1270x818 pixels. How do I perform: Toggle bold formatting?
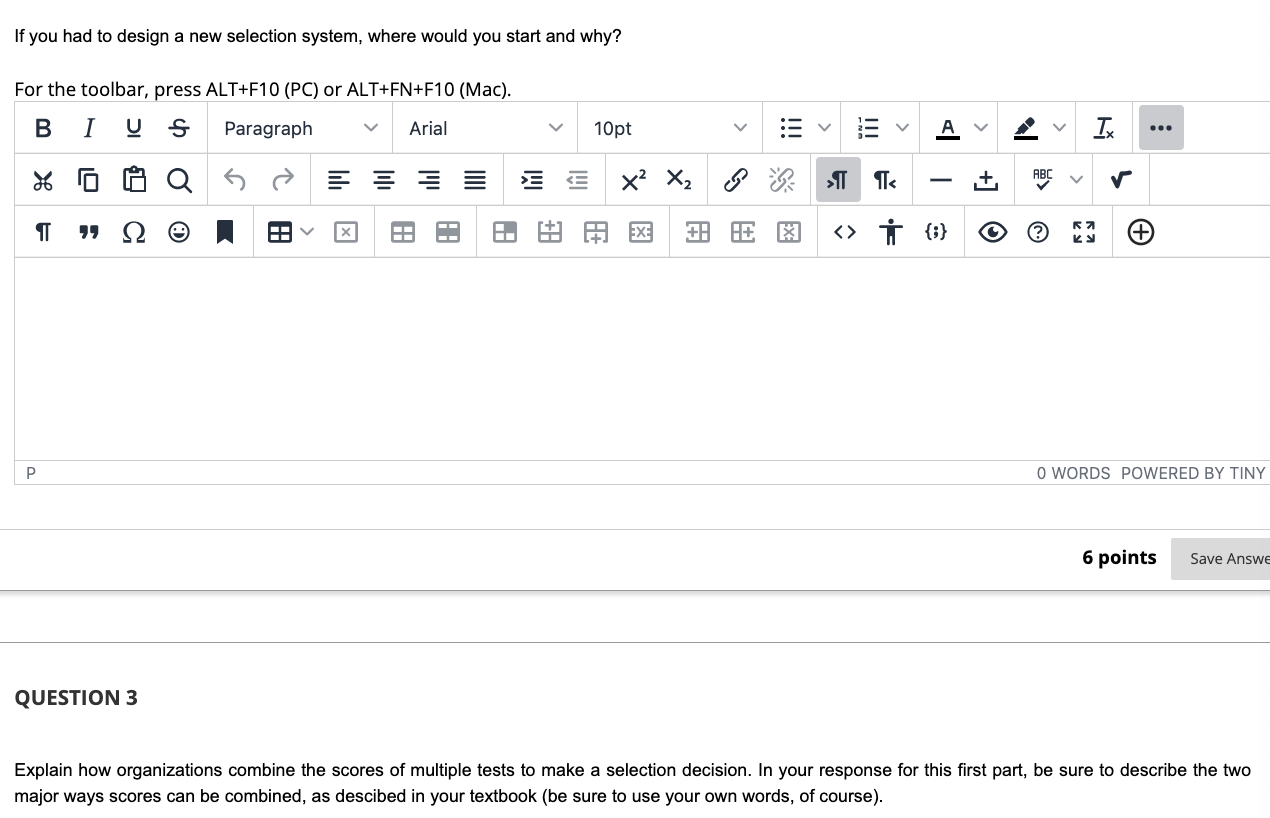tap(42, 128)
